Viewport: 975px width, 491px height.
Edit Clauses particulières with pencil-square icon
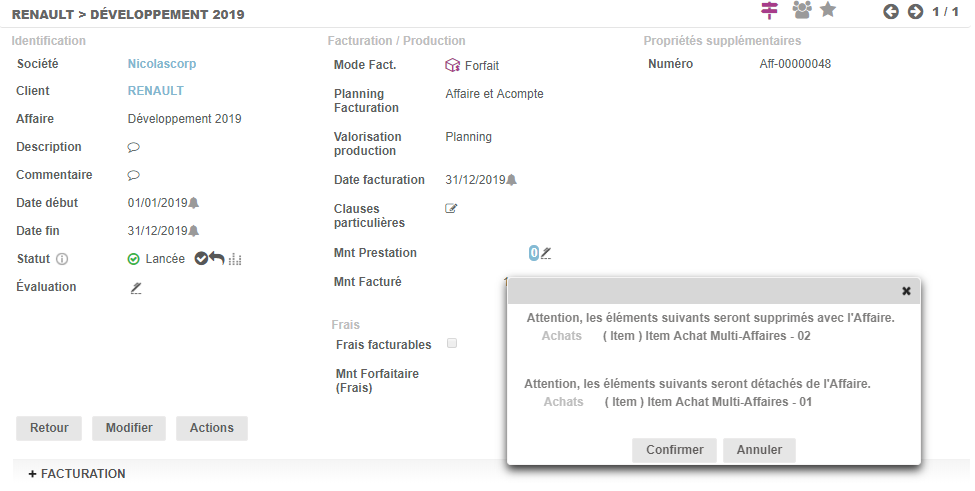click(451, 209)
